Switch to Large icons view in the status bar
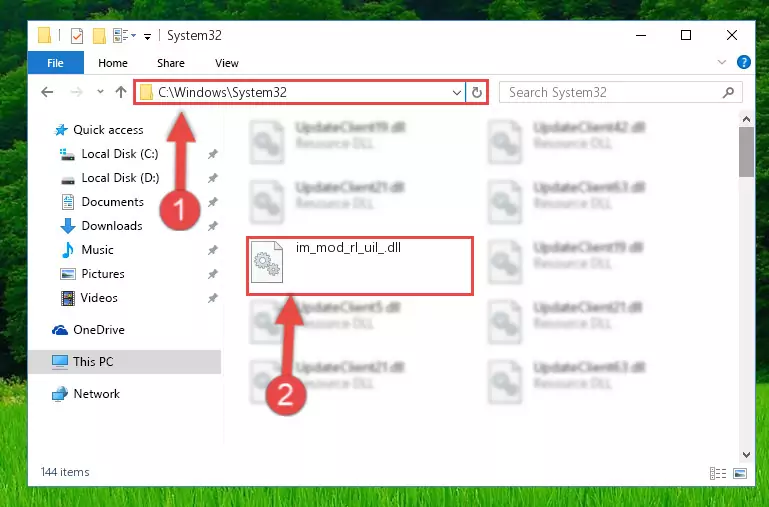Image resolution: width=769 pixels, height=507 pixels. point(740,473)
